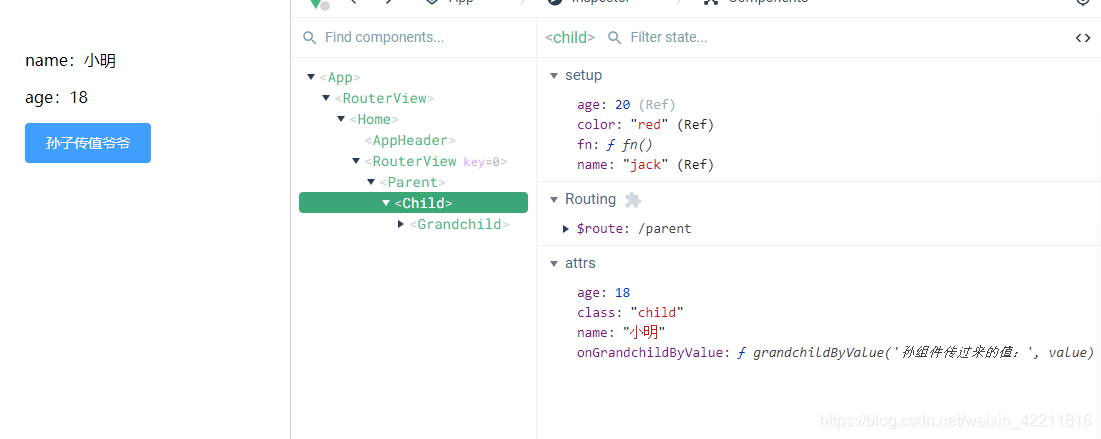Viewport: 1101px width, 439px height.
Task: Click the <child> component name in inspector header
Action: coord(570,38)
